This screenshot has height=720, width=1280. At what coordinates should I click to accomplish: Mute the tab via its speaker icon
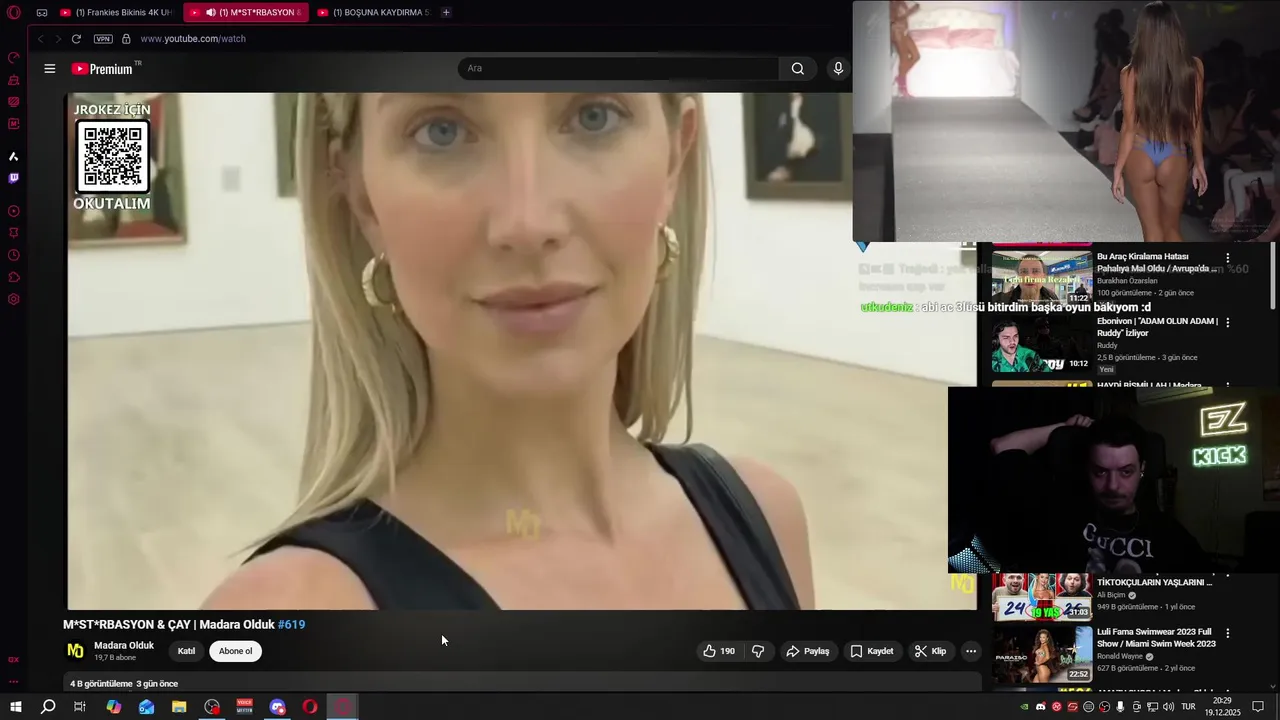point(211,12)
